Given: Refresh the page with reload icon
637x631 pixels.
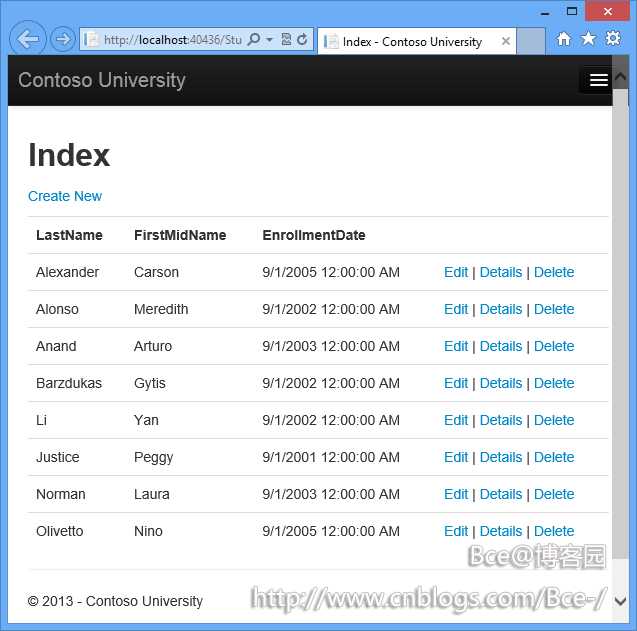Looking at the screenshot, I should (302, 39).
